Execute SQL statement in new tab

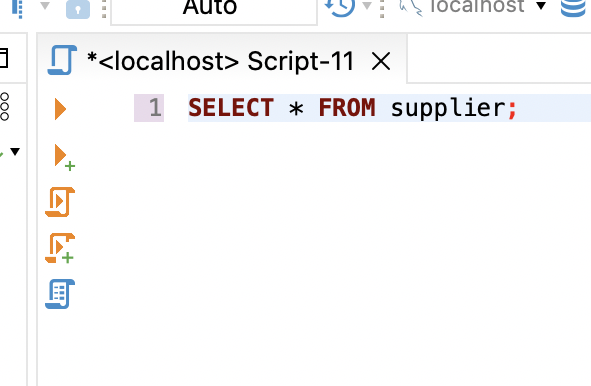pyautogui.click(x=64, y=157)
